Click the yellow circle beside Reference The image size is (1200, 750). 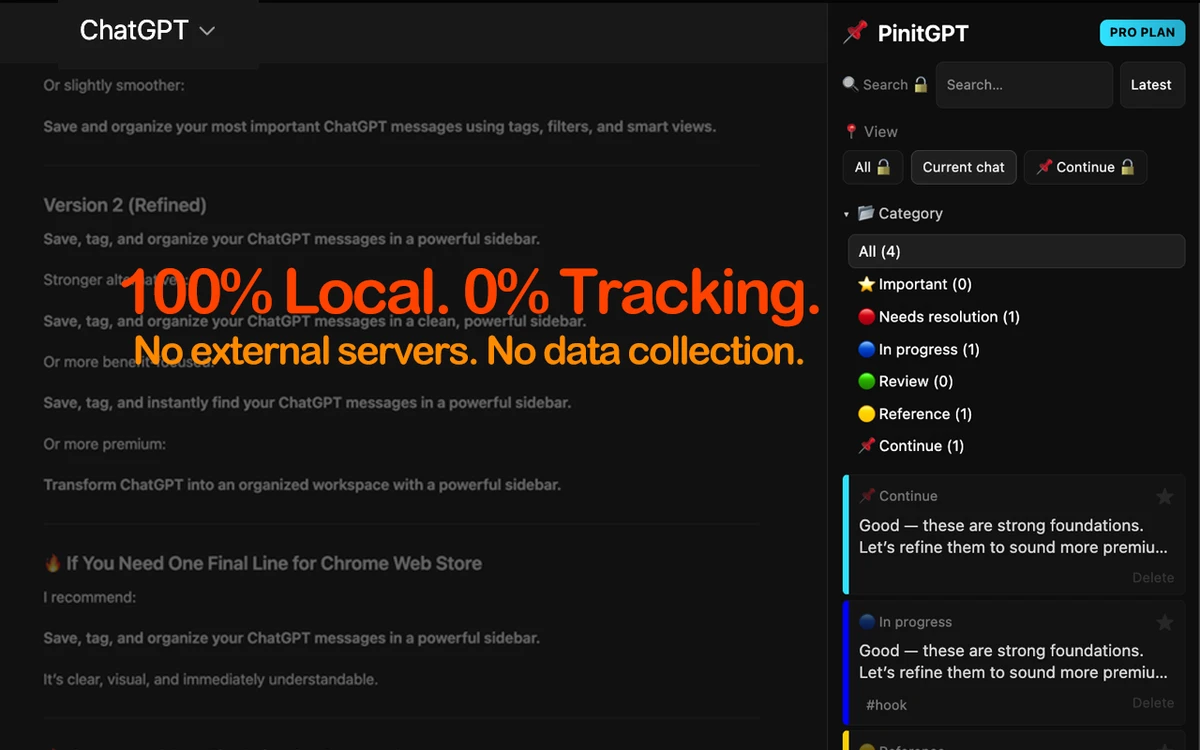(x=867, y=414)
